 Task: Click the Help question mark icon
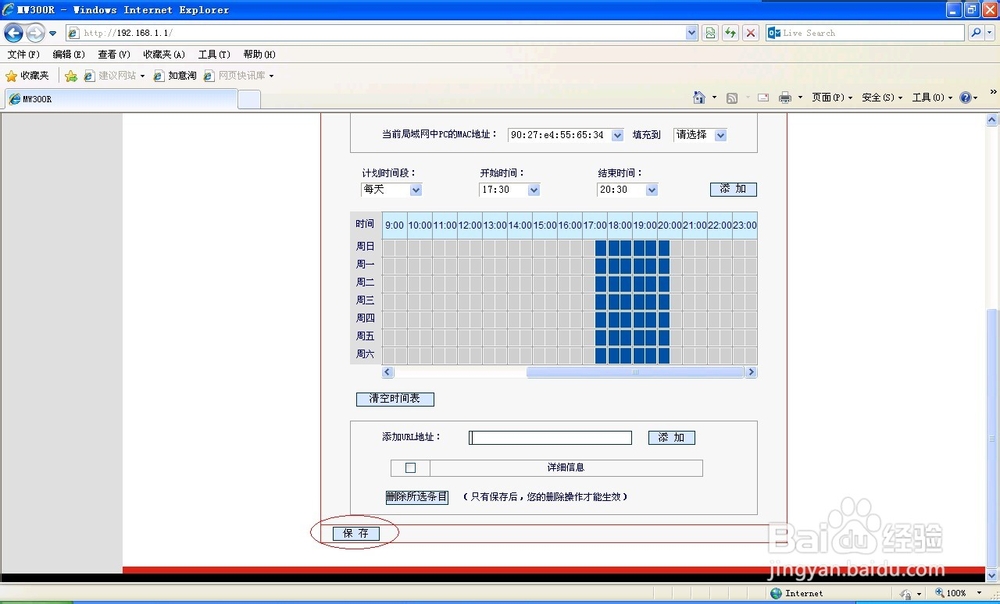964,97
